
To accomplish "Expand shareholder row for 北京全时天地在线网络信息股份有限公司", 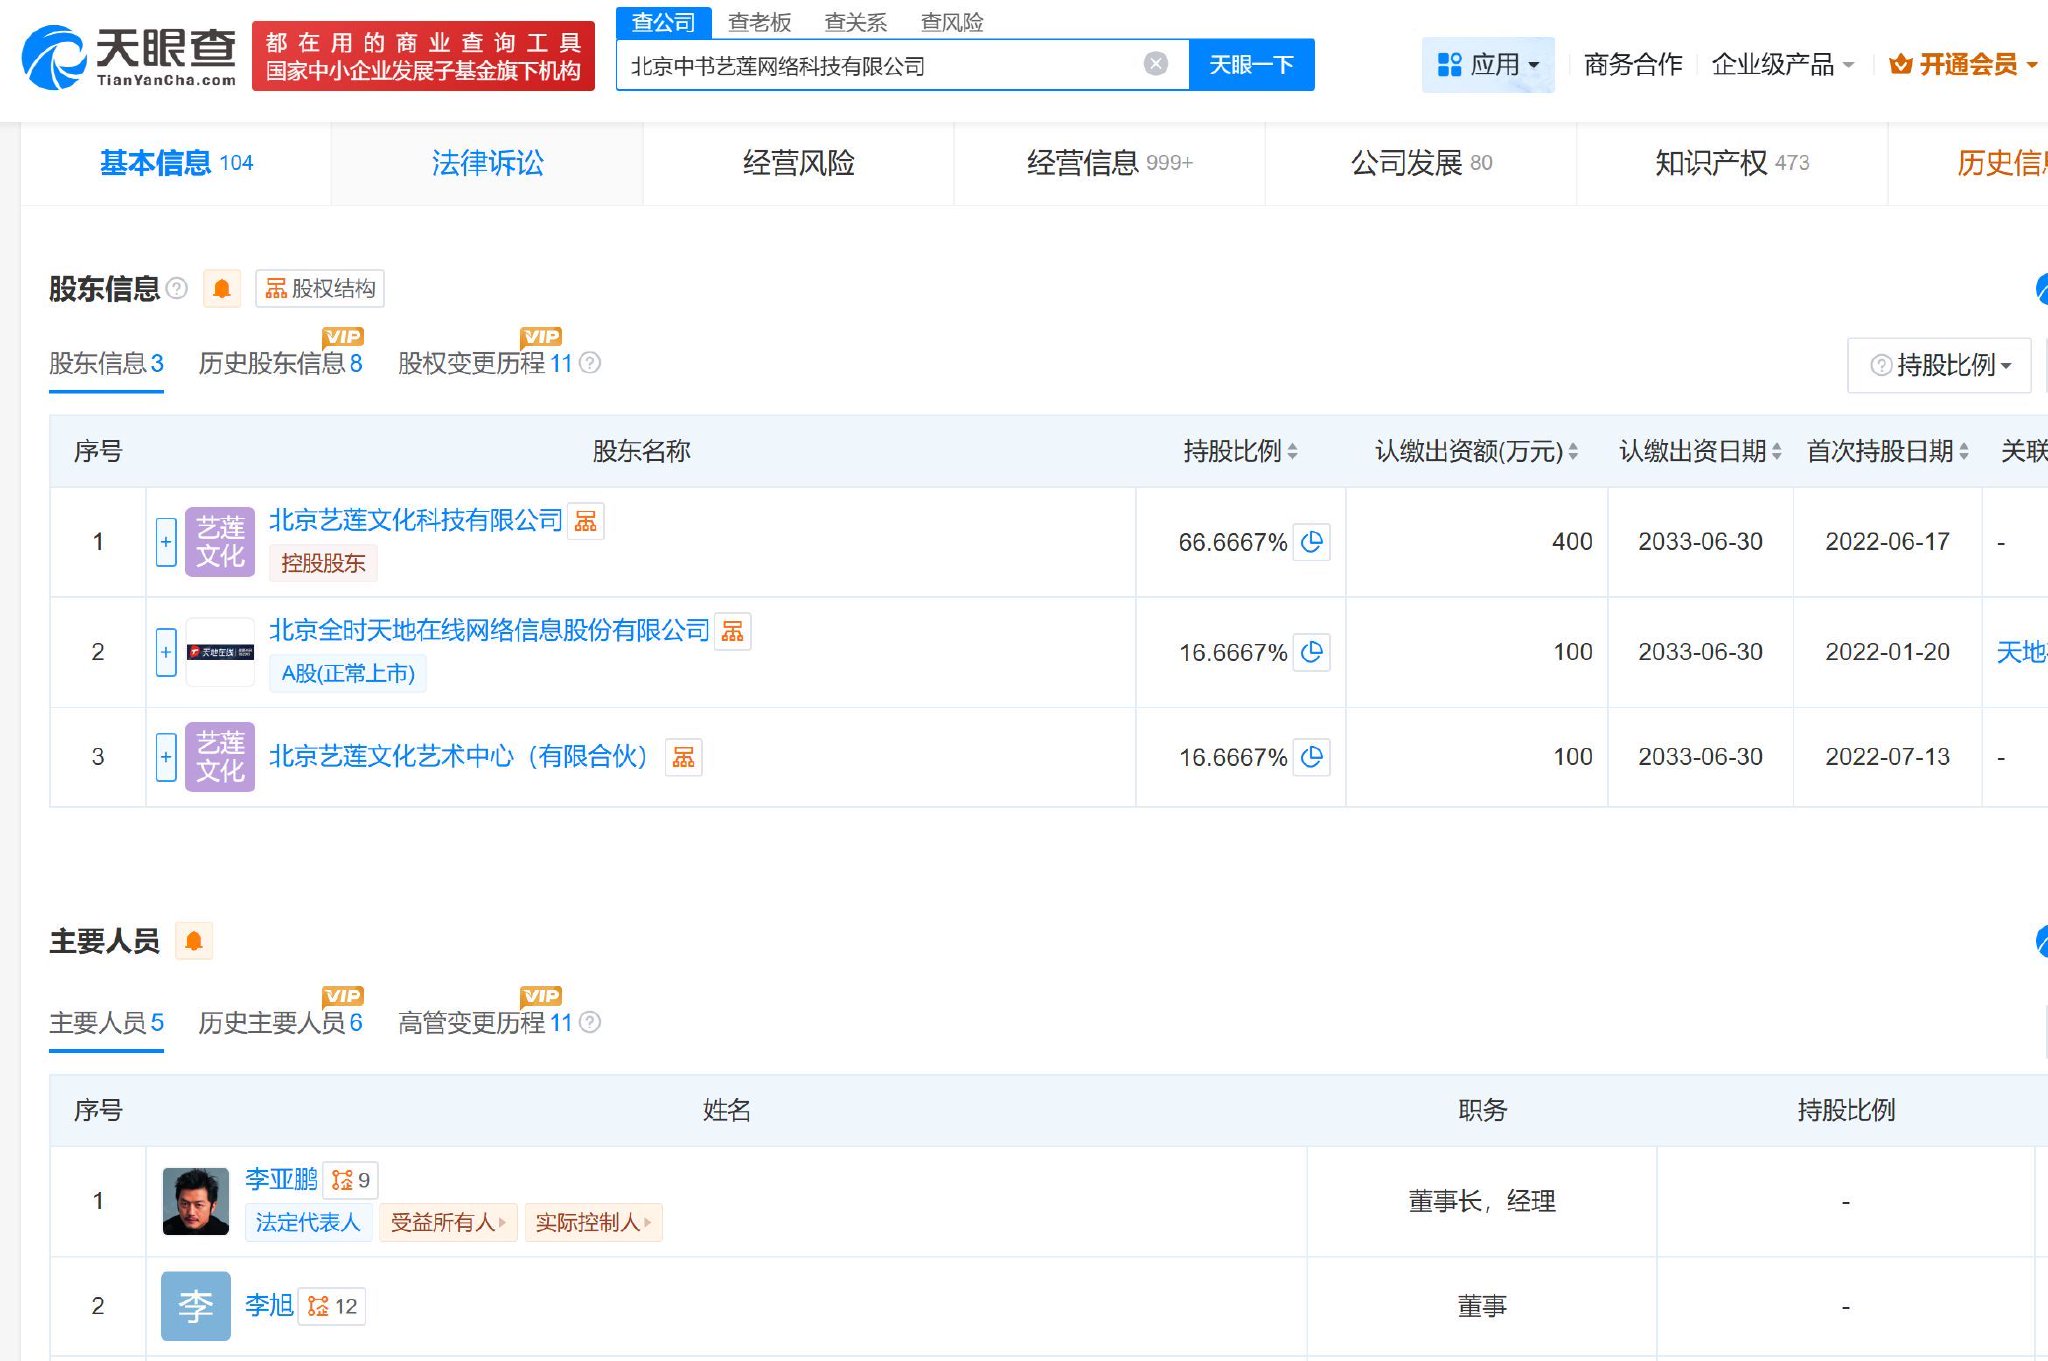I will click(x=165, y=652).
